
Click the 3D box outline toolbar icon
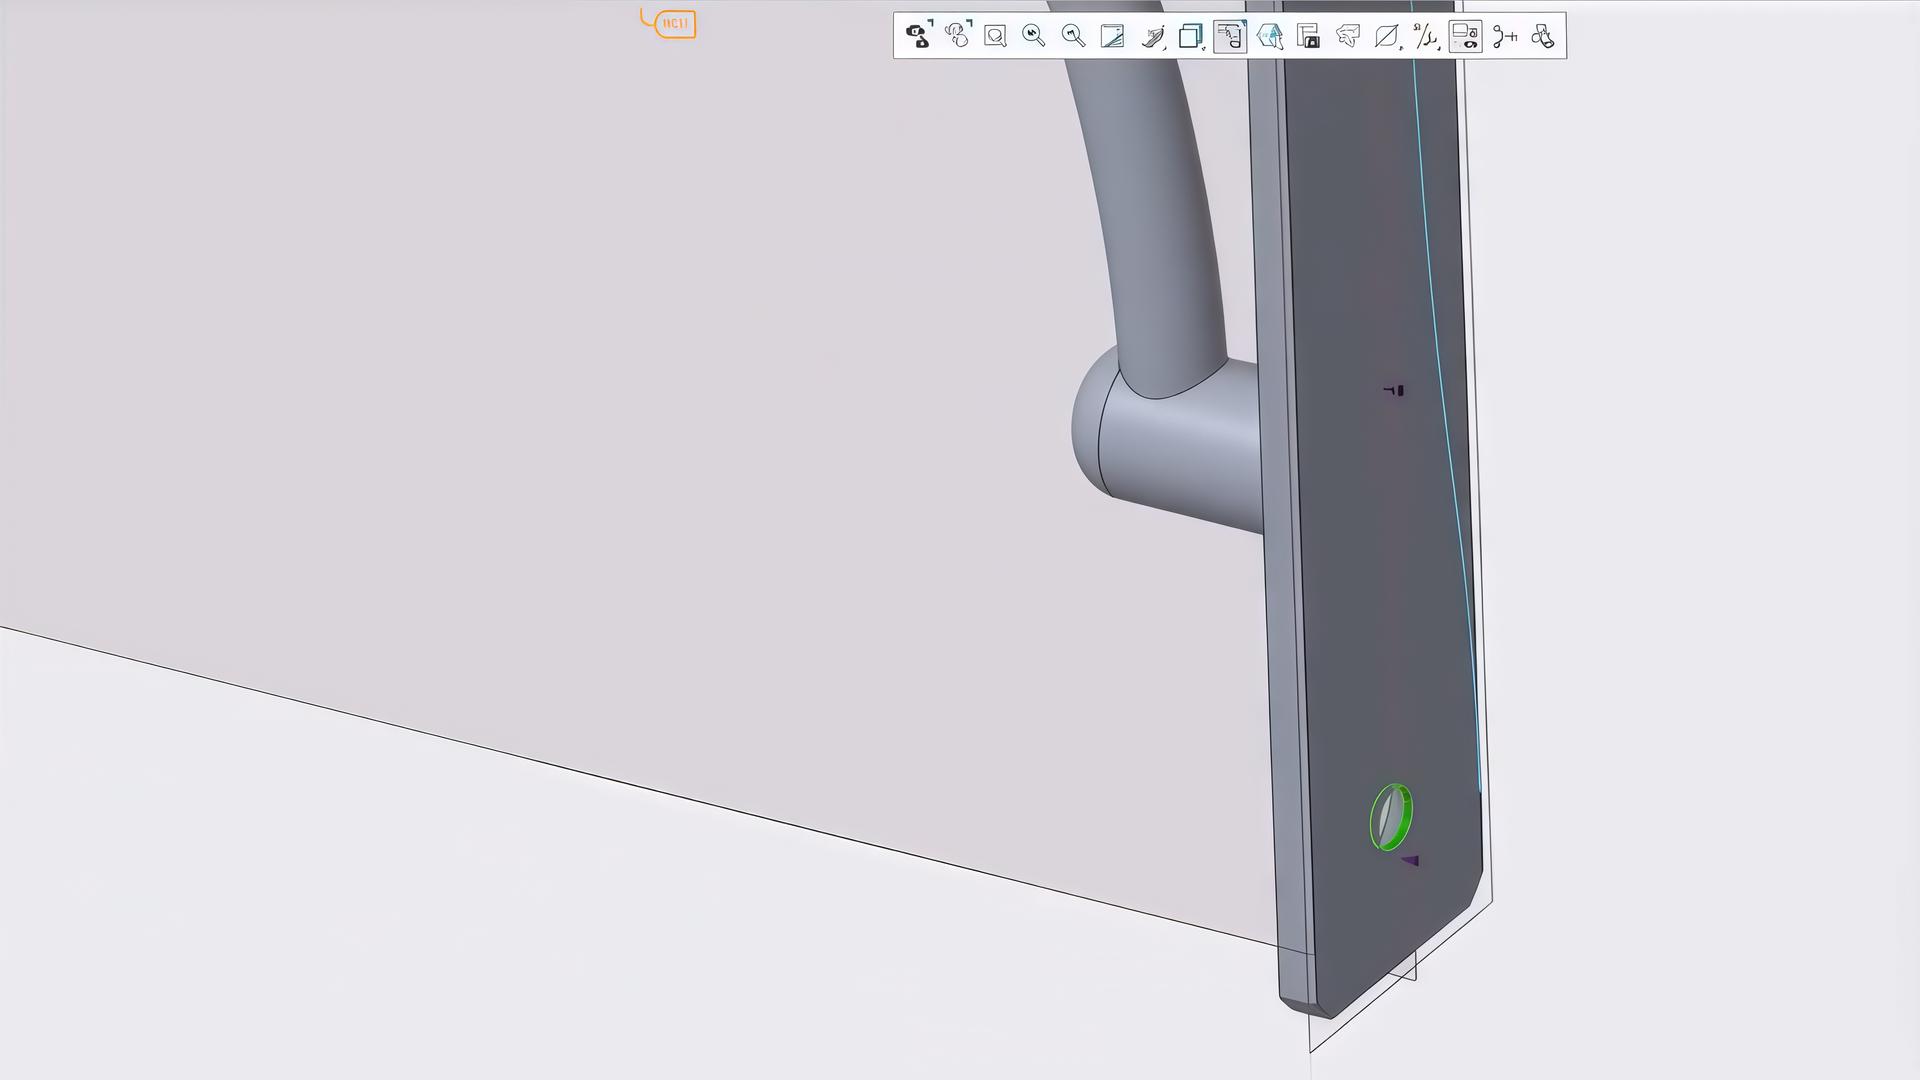click(1347, 36)
